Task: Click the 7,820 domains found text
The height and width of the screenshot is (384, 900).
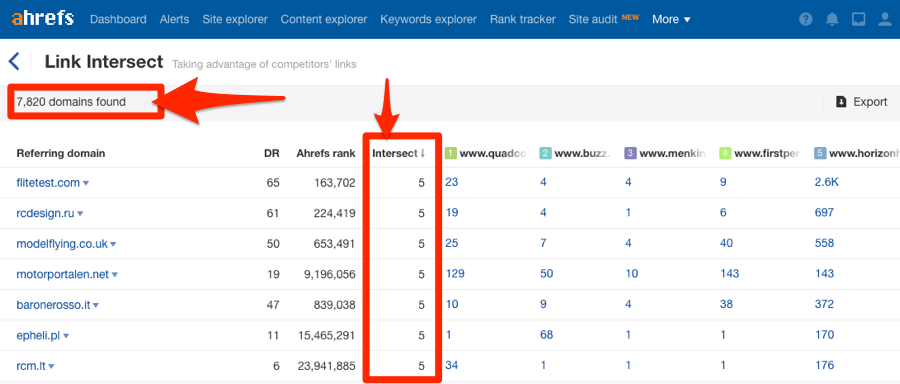Action: pyautogui.click(x=71, y=102)
